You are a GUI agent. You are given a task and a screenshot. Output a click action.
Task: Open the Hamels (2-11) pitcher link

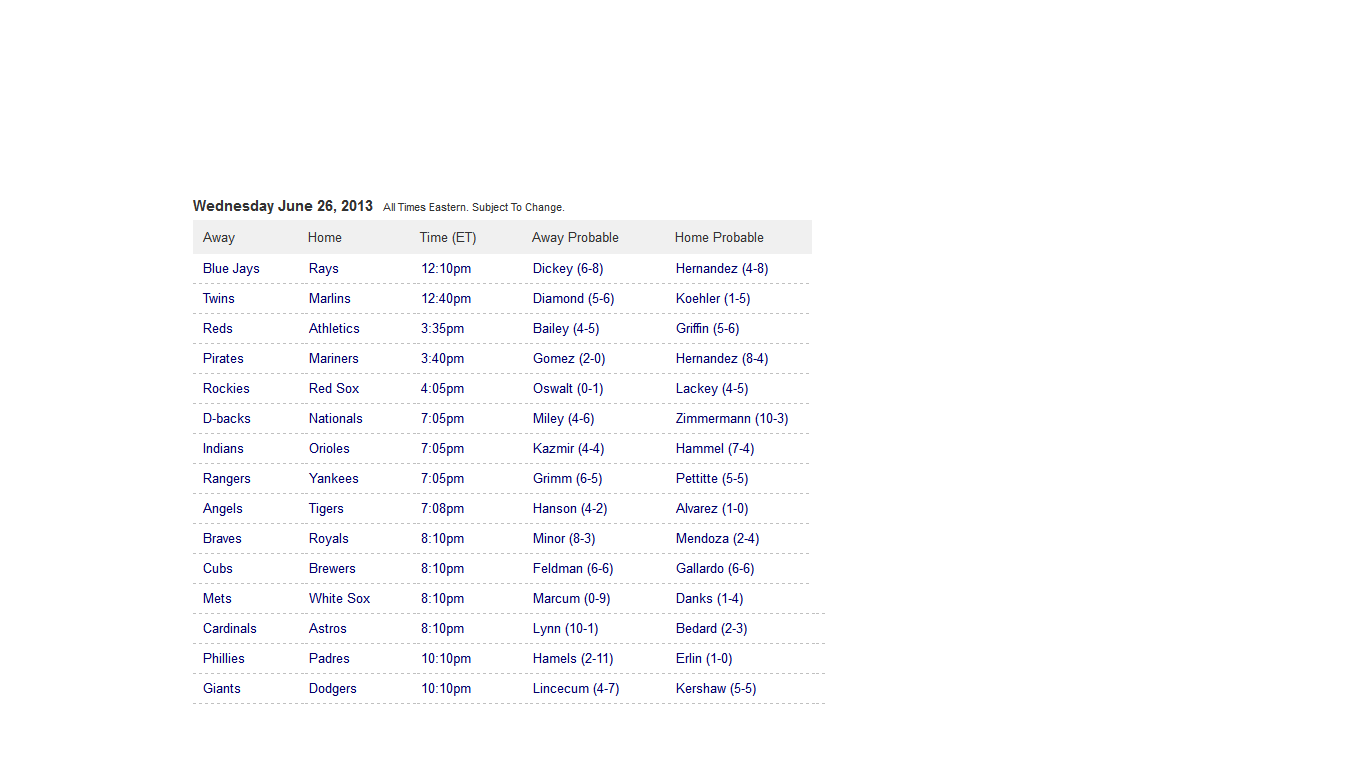[573, 658]
